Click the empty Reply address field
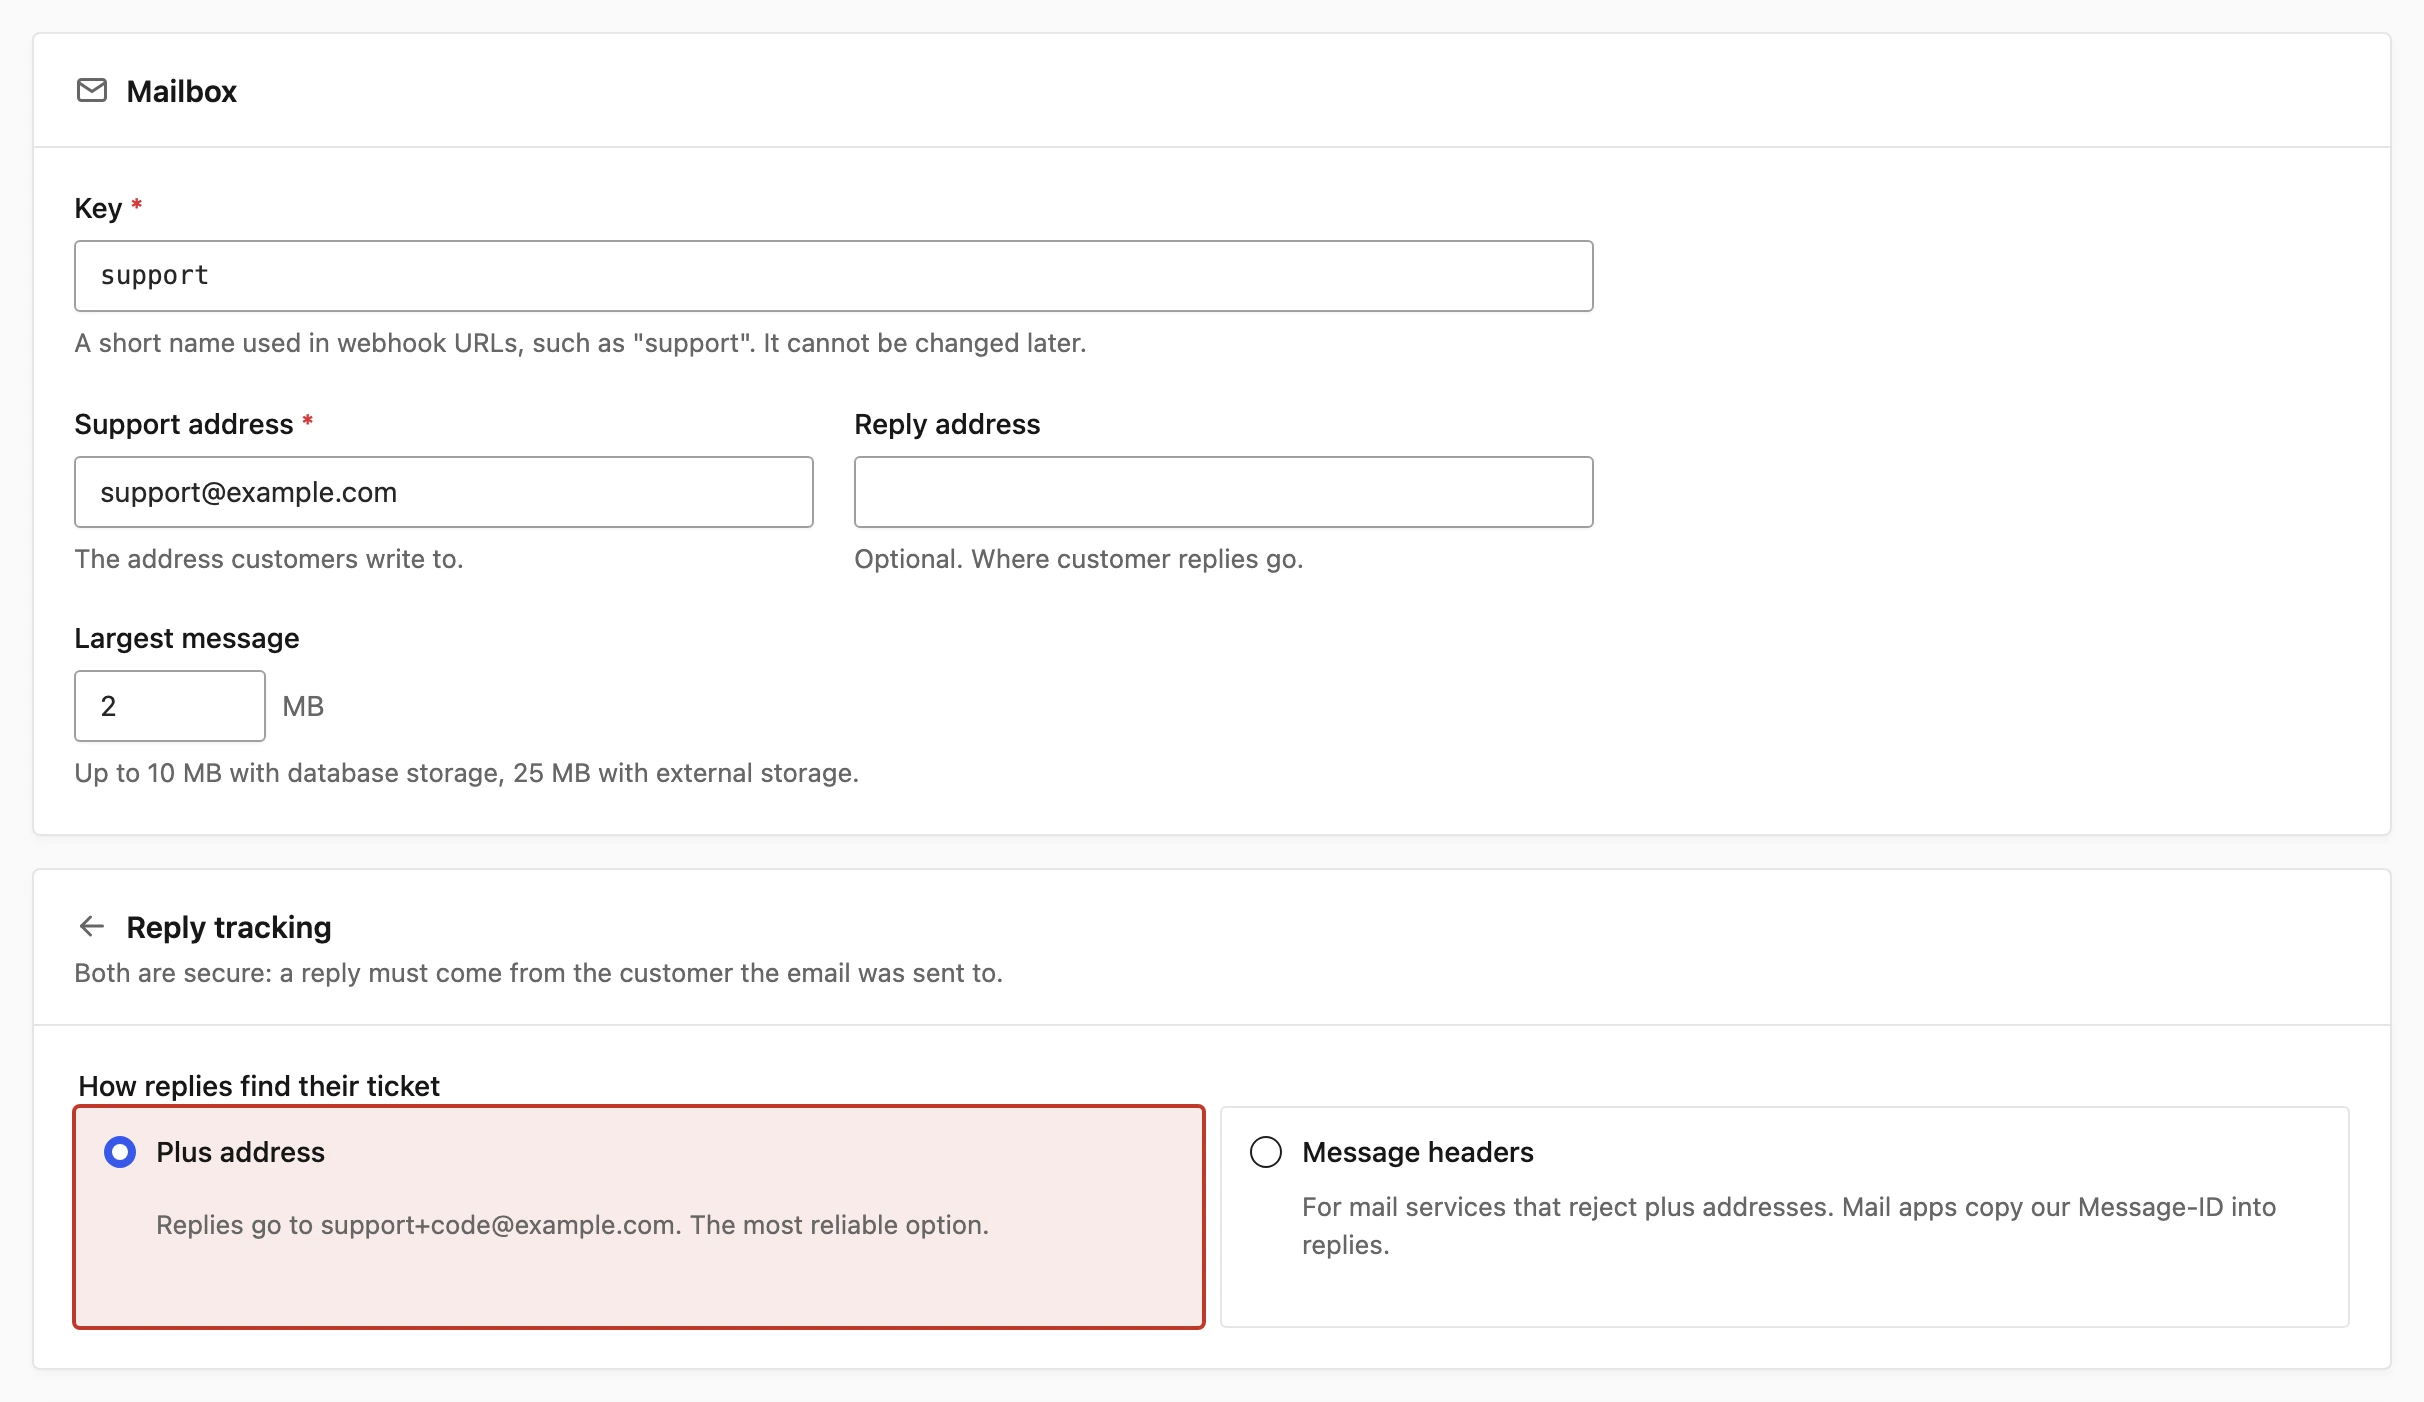The image size is (2424, 1402). point(1224,492)
